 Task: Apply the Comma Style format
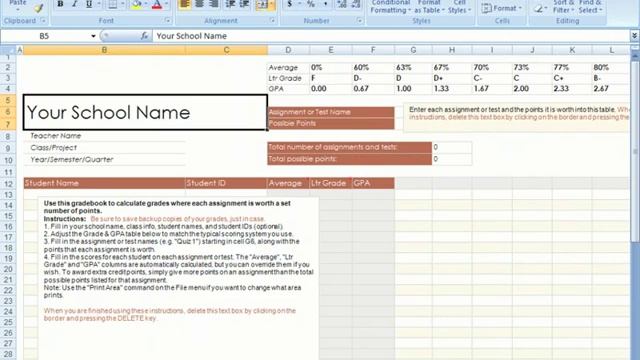click(x=325, y=4)
